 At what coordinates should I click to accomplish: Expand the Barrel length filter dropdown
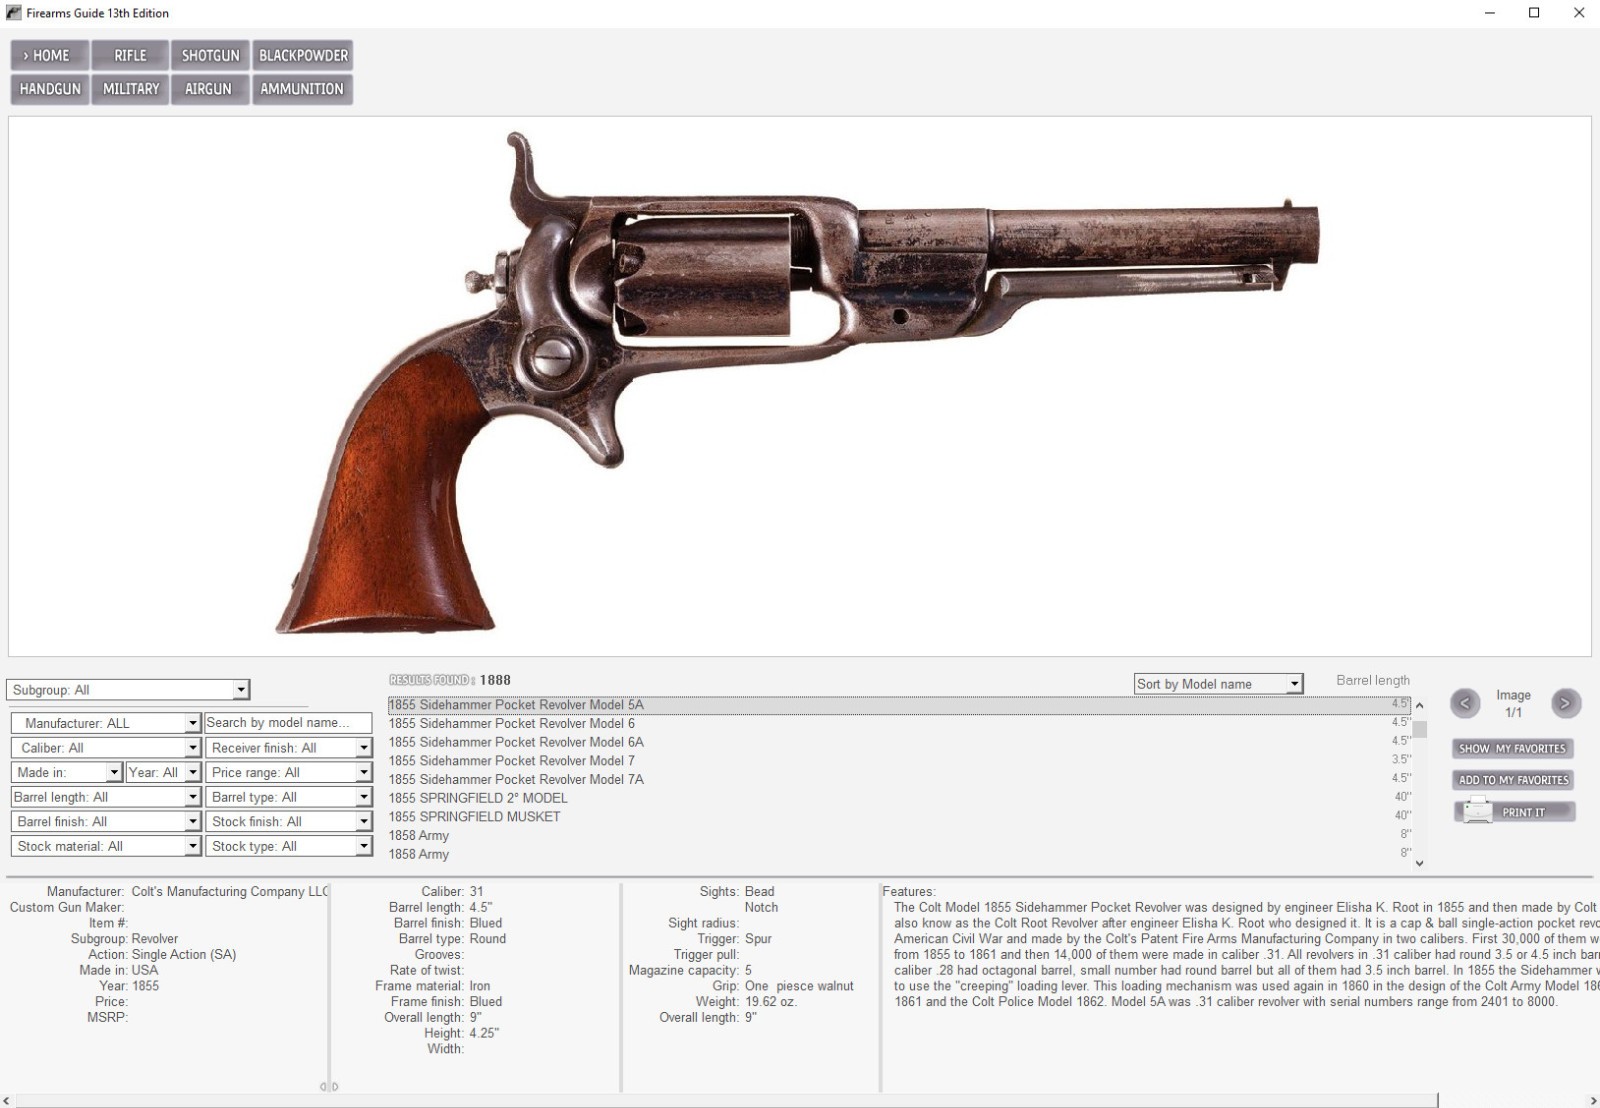(x=193, y=797)
